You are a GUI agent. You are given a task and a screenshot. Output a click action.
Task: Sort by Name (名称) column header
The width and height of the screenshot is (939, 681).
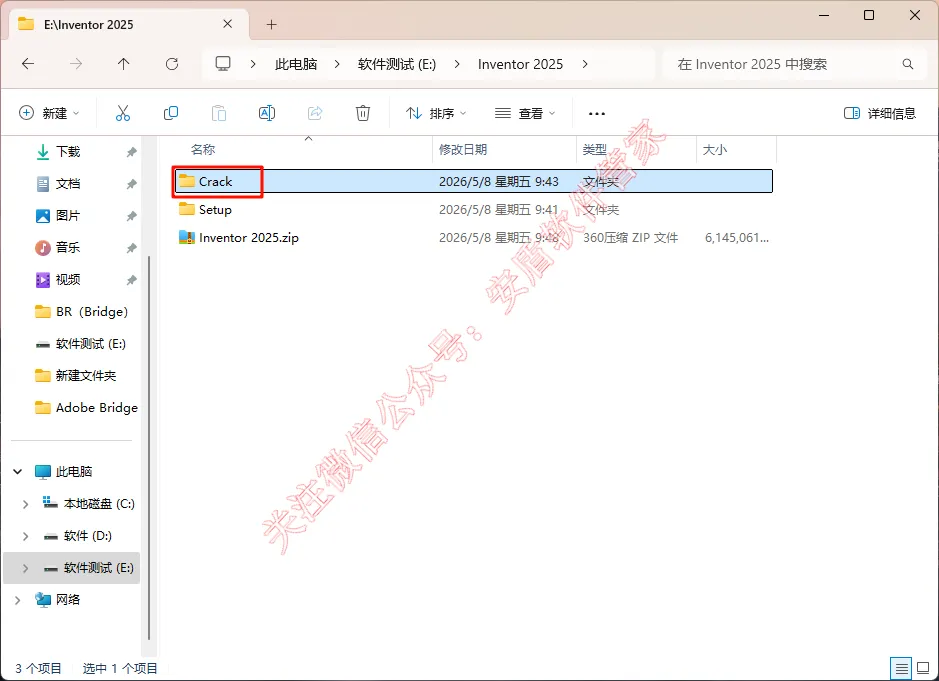[204, 150]
